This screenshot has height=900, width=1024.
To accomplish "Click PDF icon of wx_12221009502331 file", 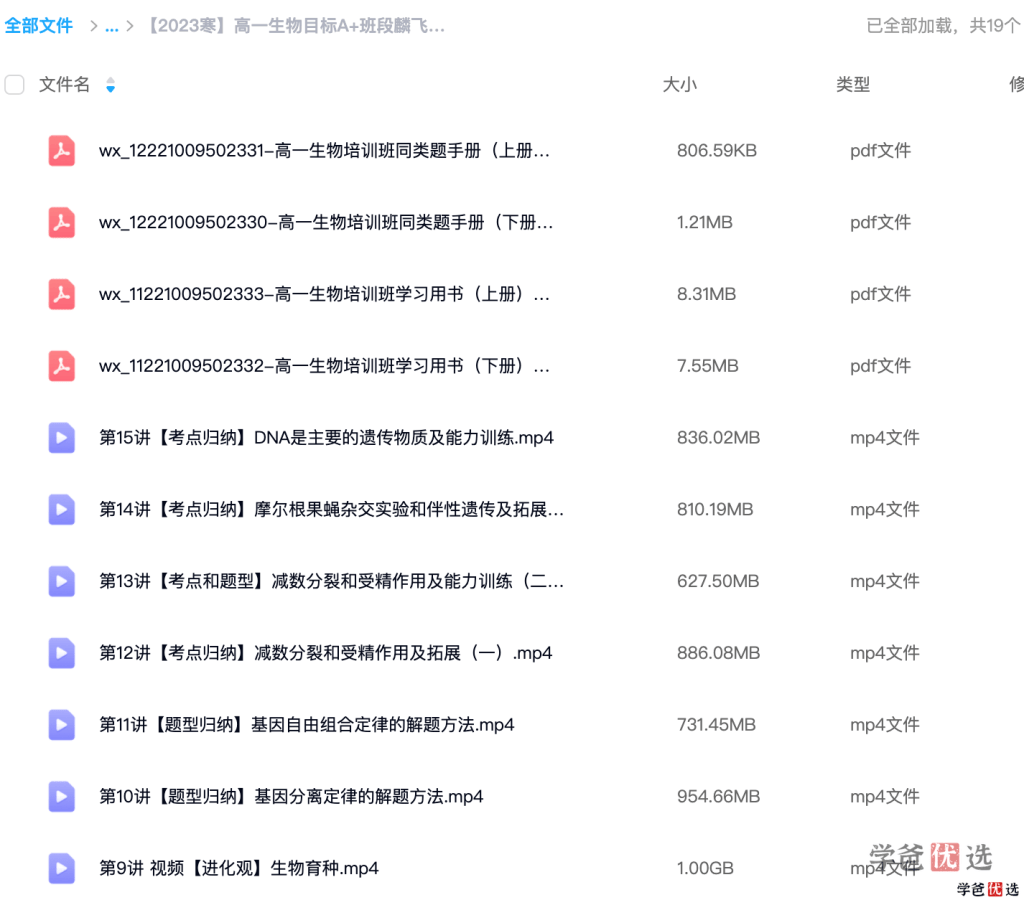I will pyautogui.click(x=61, y=150).
